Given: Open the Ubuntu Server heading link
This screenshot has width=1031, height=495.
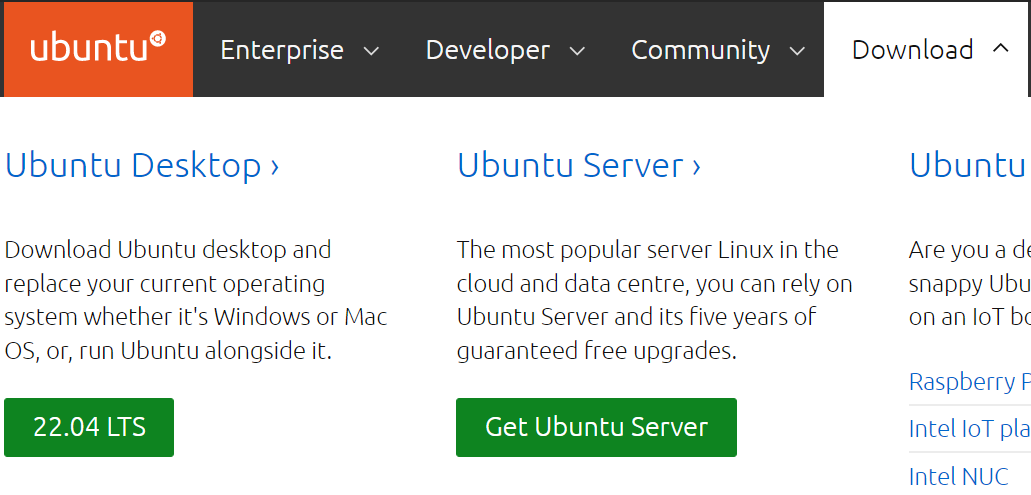Looking at the screenshot, I should pos(579,165).
